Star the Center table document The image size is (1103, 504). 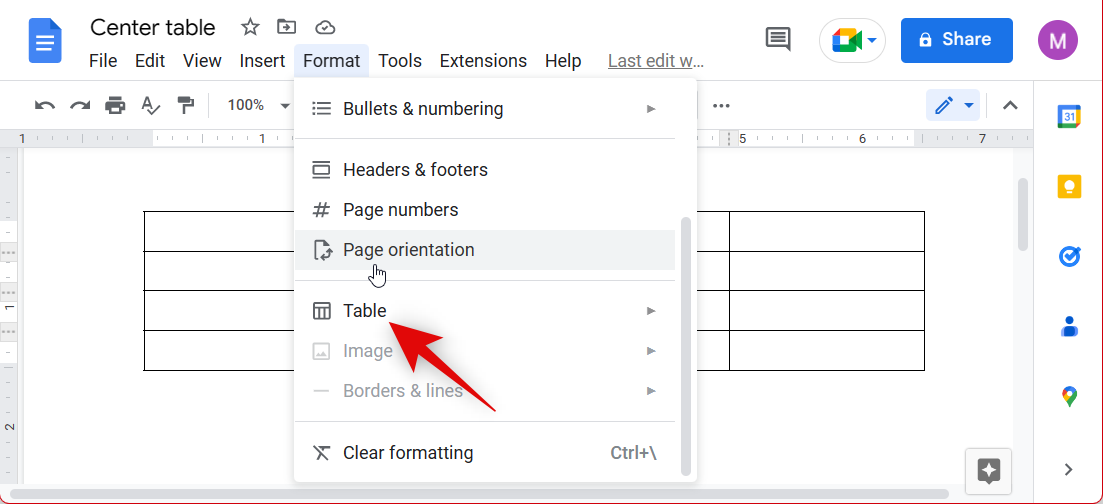click(x=251, y=27)
